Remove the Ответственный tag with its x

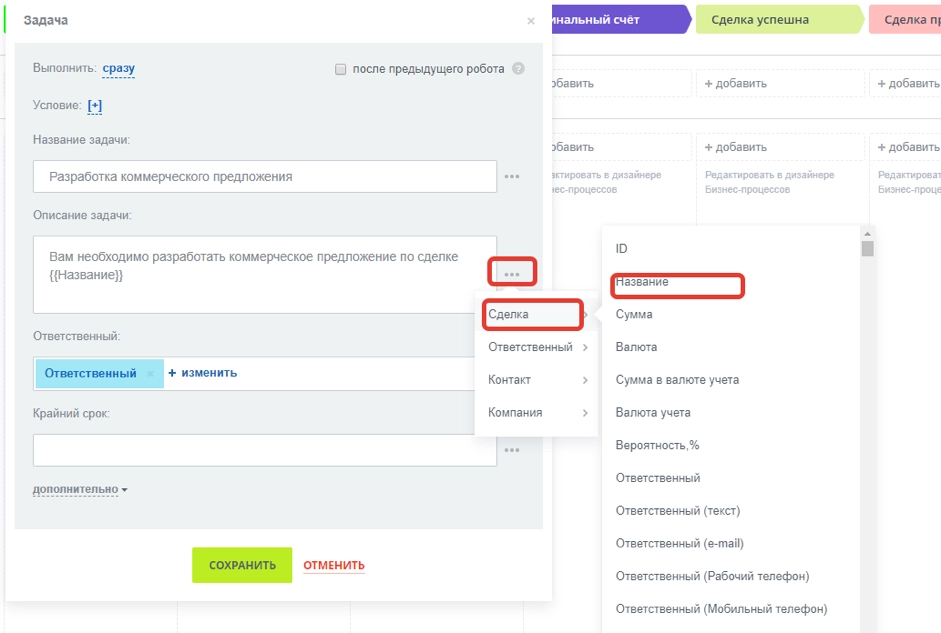point(151,373)
